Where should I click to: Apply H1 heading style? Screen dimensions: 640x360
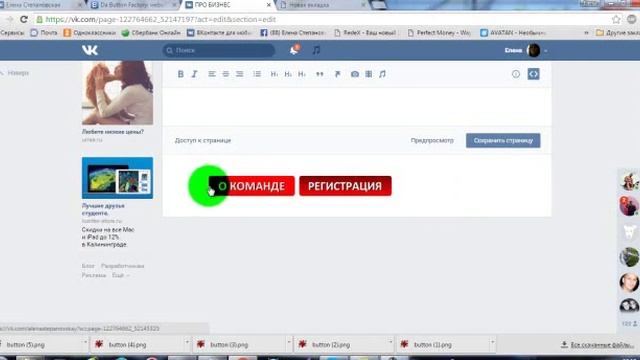coord(274,74)
